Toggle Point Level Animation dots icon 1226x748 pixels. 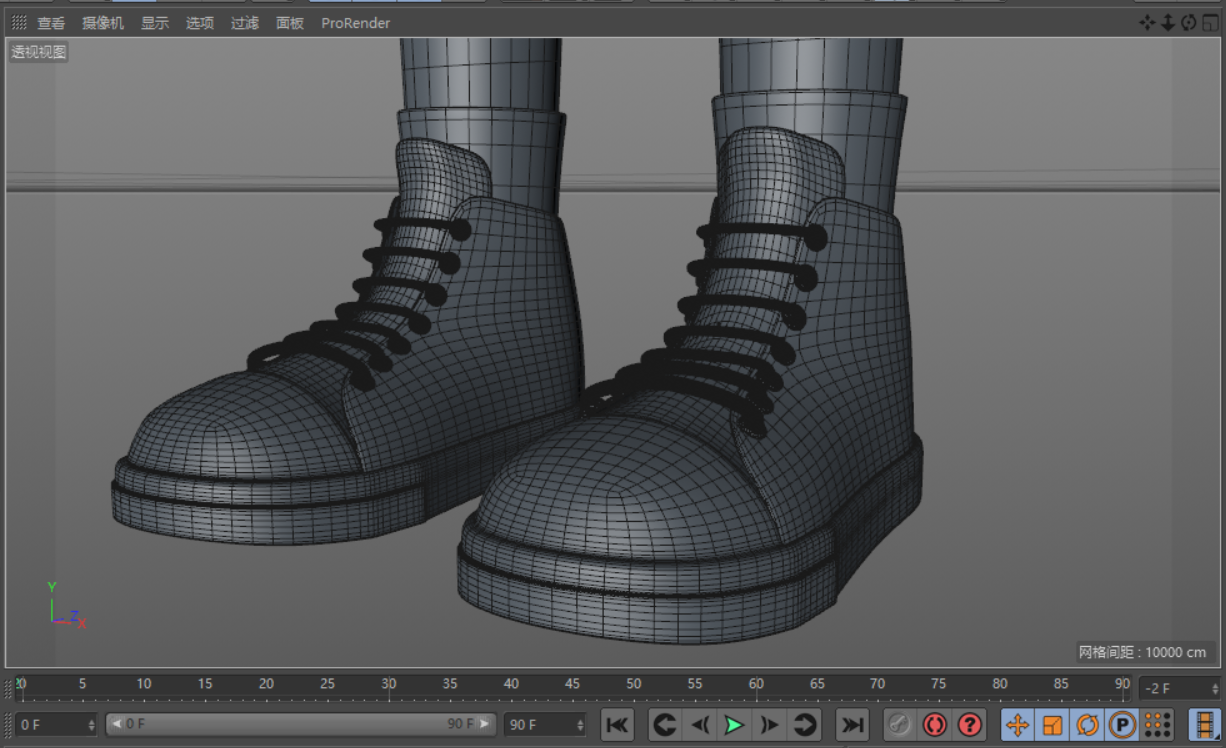click(x=1157, y=724)
